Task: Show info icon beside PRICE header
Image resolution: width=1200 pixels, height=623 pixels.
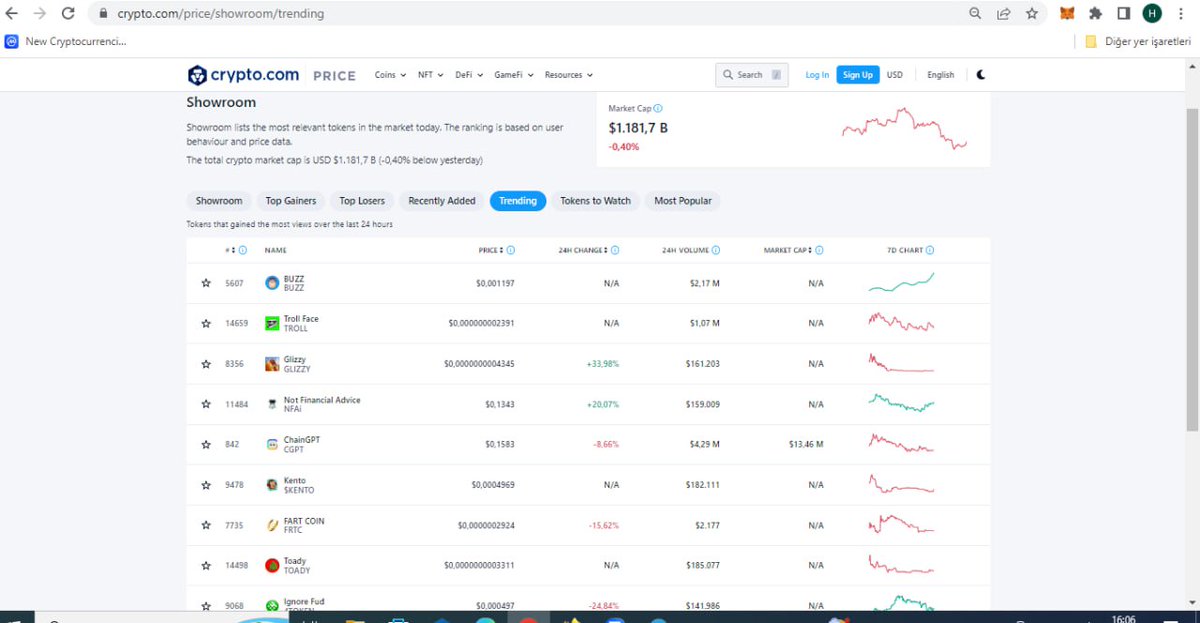Action: coord(510,250)
